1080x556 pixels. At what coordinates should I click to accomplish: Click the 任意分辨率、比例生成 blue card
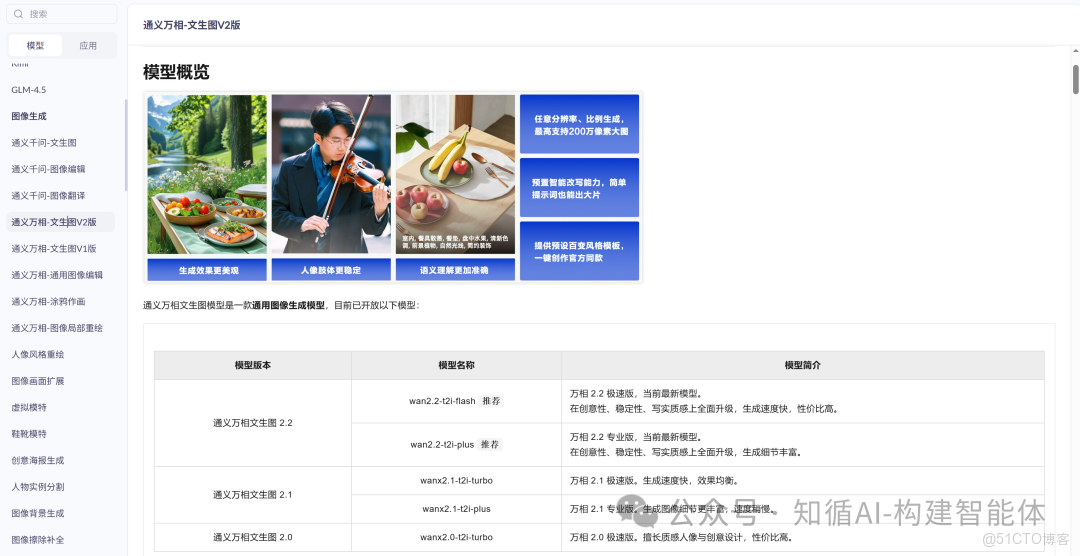(x=579, y=124)
